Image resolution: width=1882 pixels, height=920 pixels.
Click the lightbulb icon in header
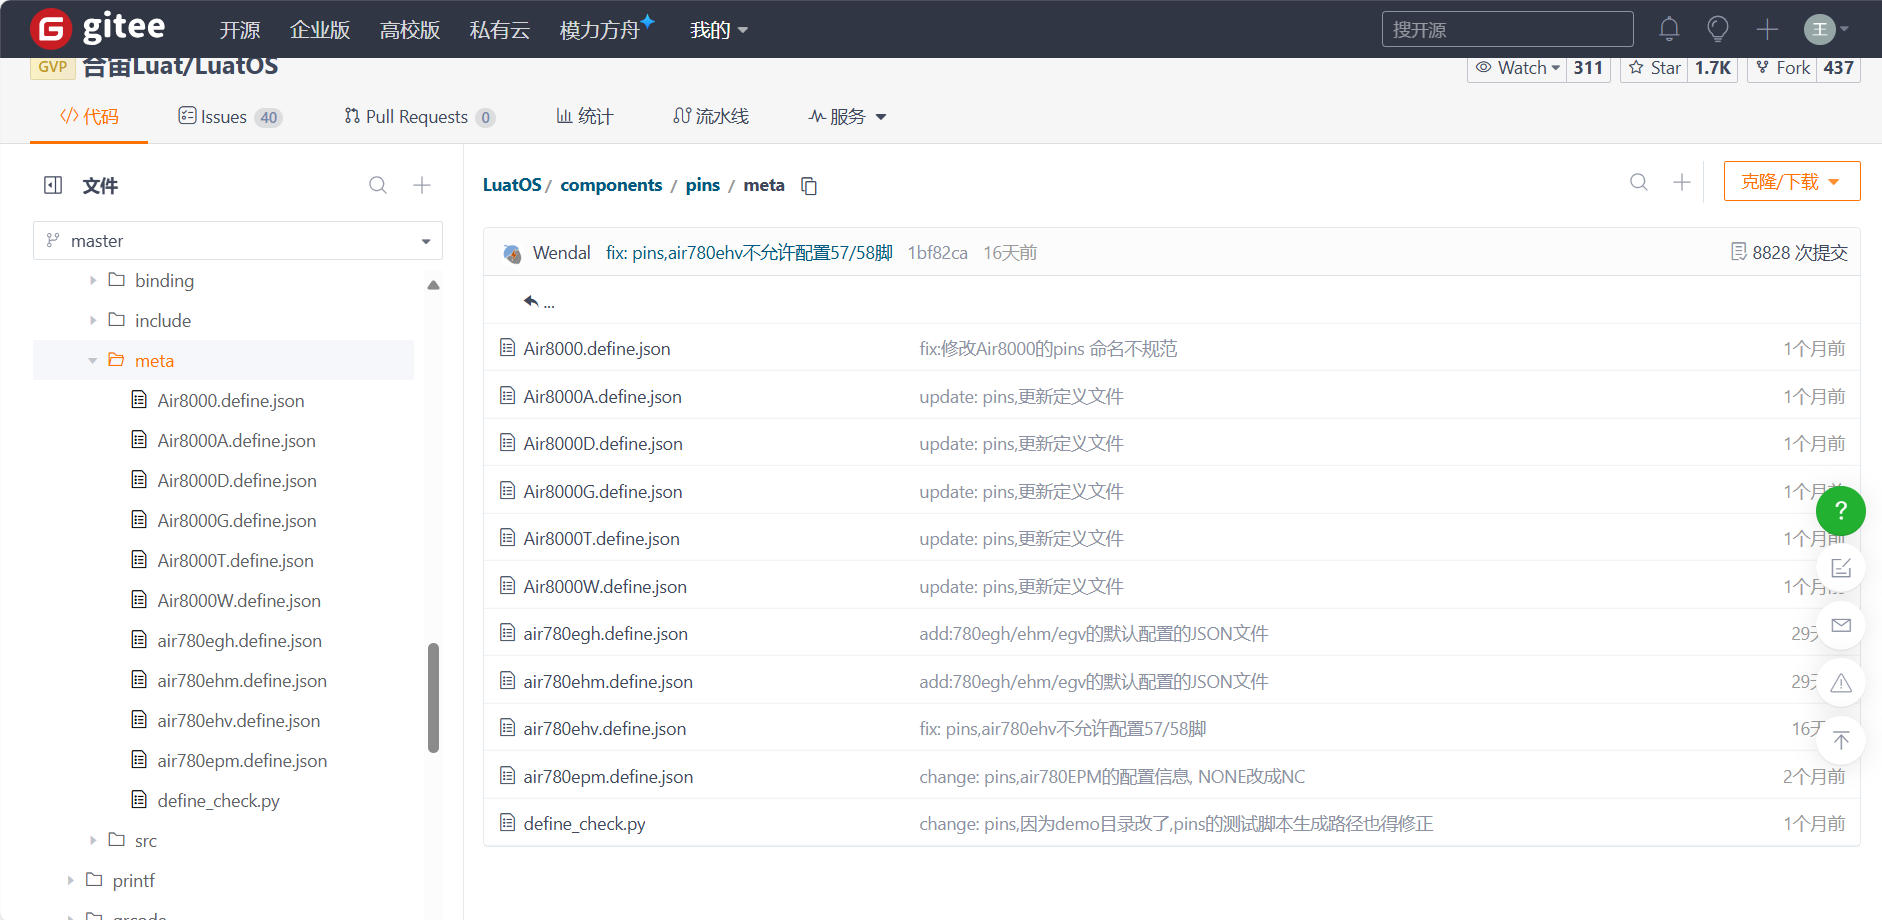pyautogui.click(x=1718, y=29)
